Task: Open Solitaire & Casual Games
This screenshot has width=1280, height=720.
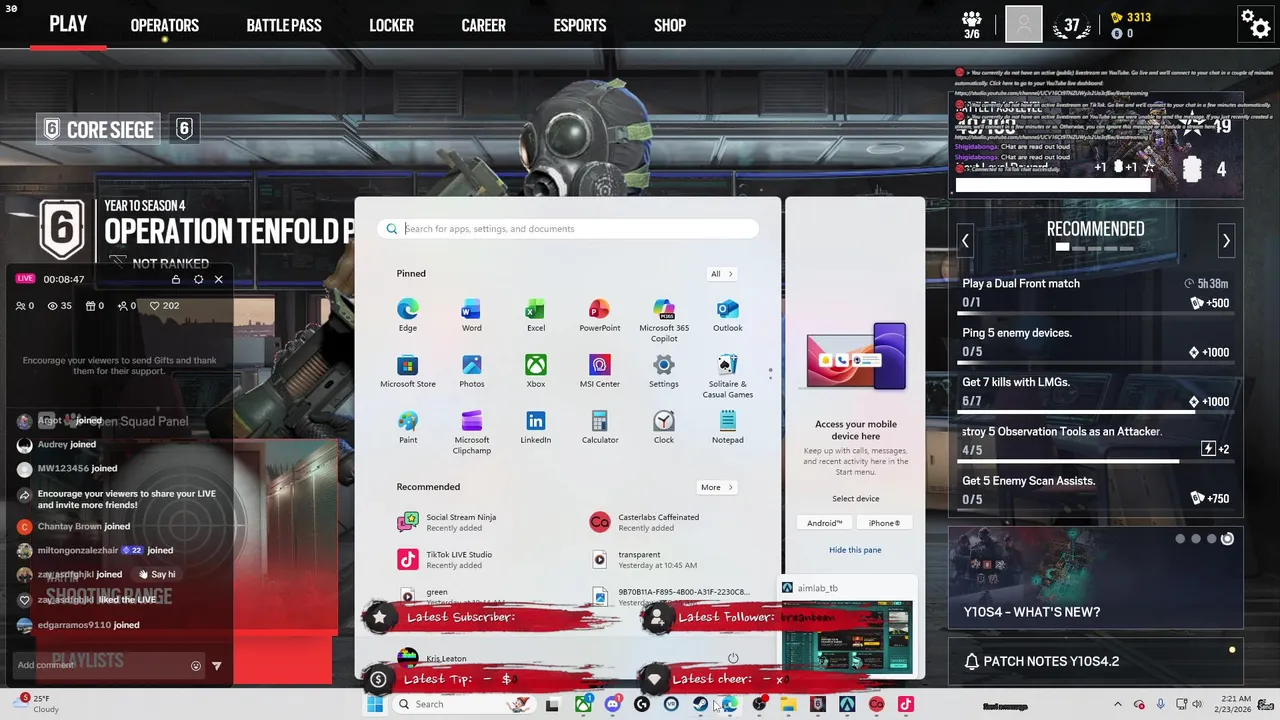Action: (x=727, y=376)
